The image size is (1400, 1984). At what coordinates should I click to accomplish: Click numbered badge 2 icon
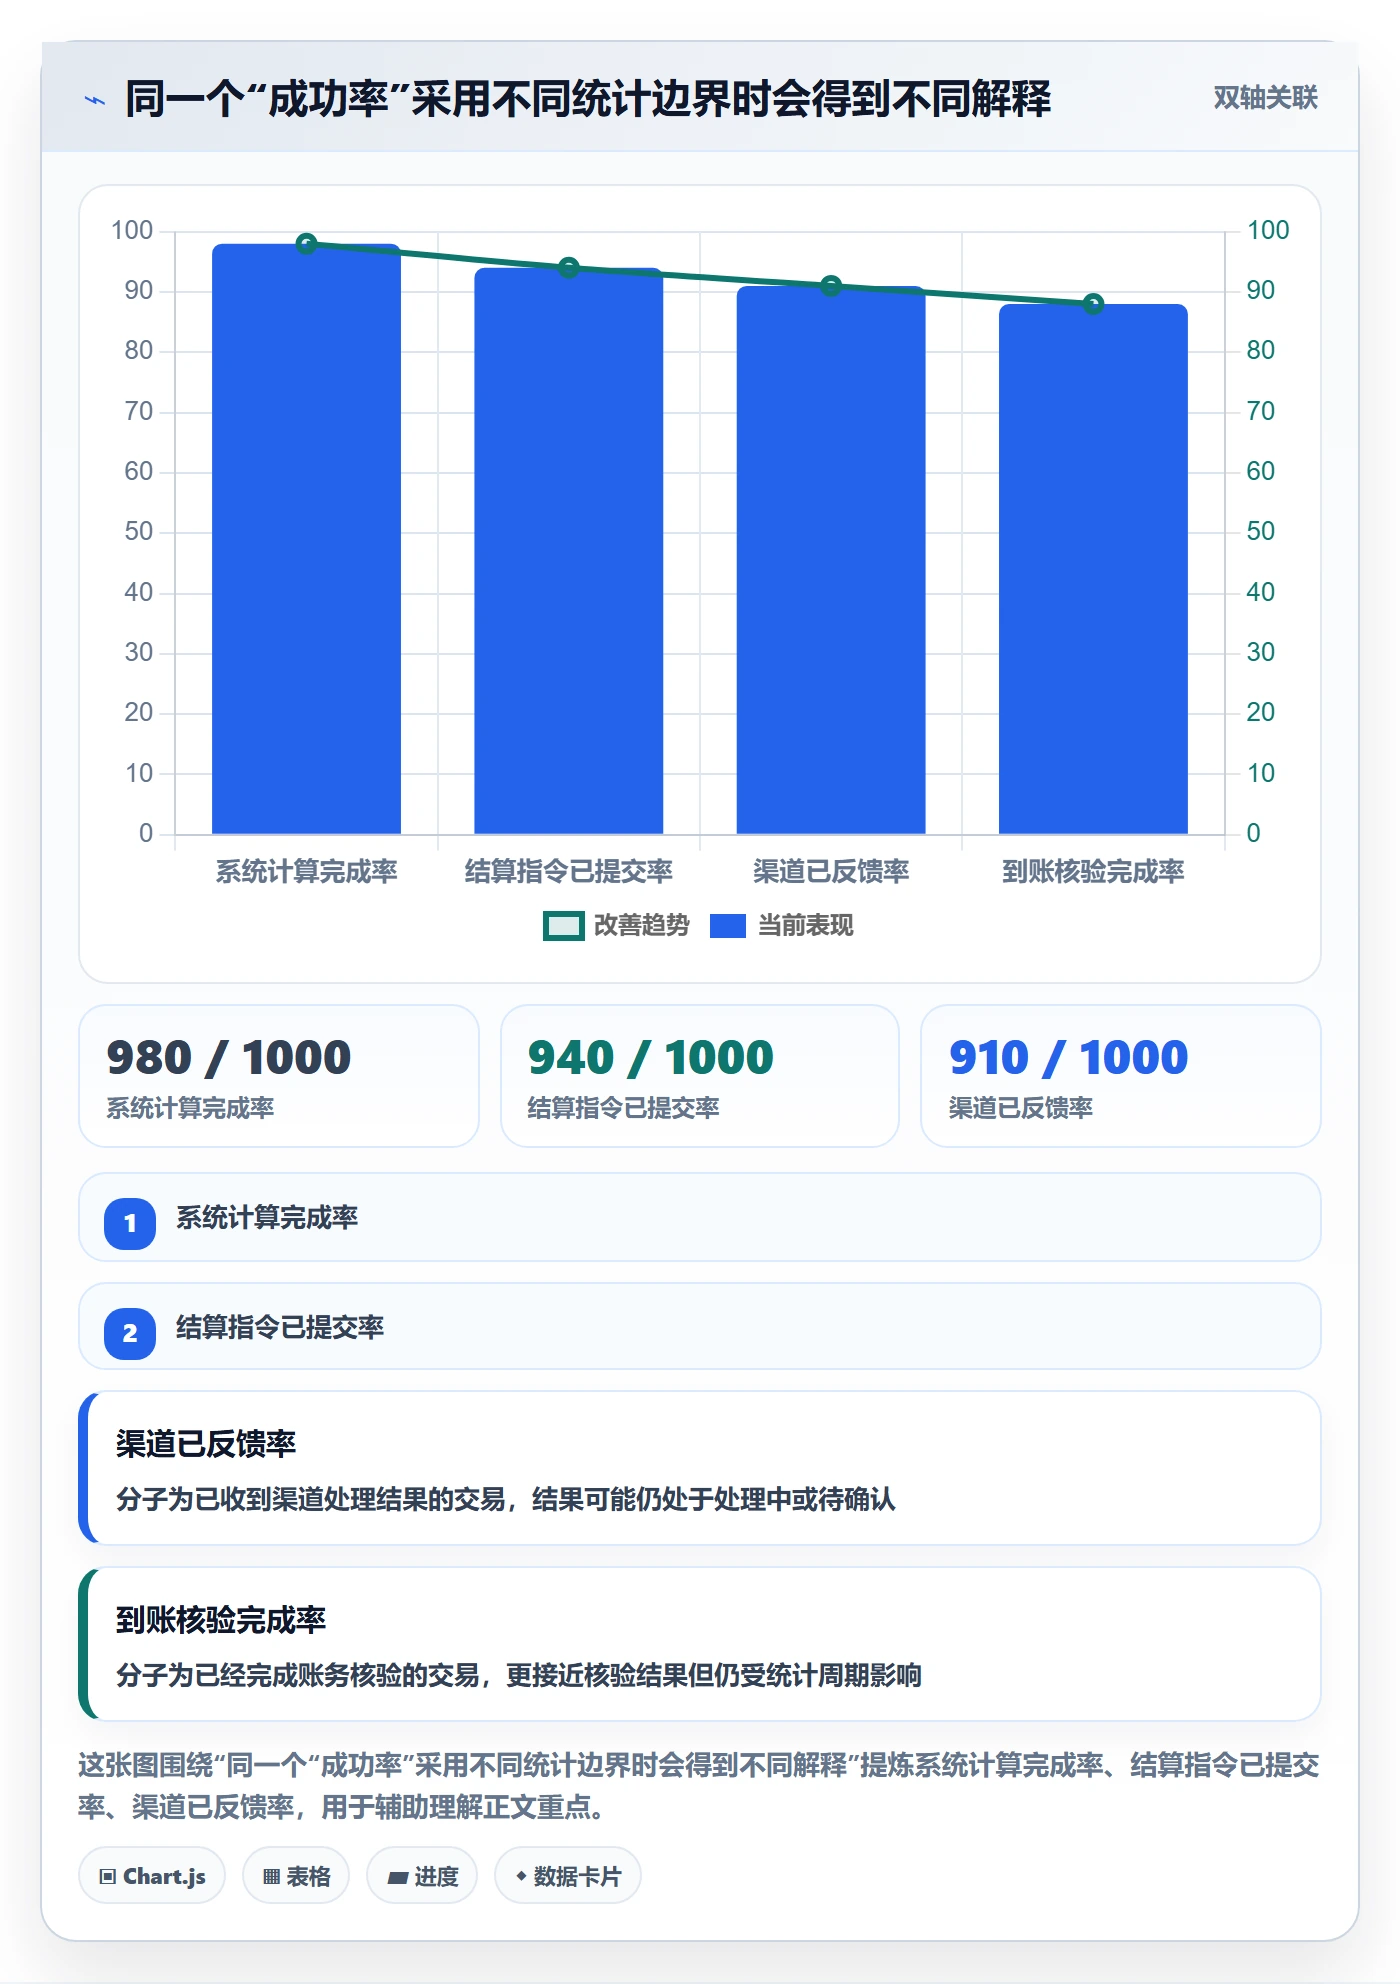130,1333
